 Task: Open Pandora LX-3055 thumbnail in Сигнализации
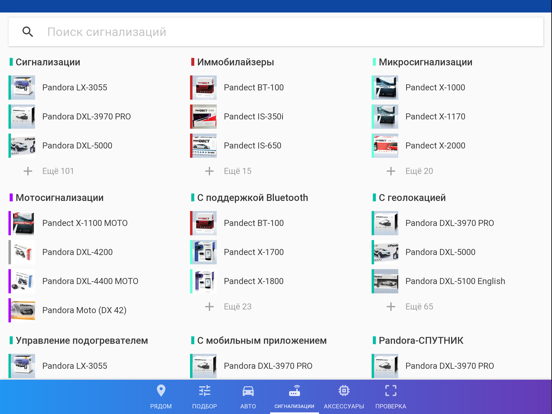point(22,87)
